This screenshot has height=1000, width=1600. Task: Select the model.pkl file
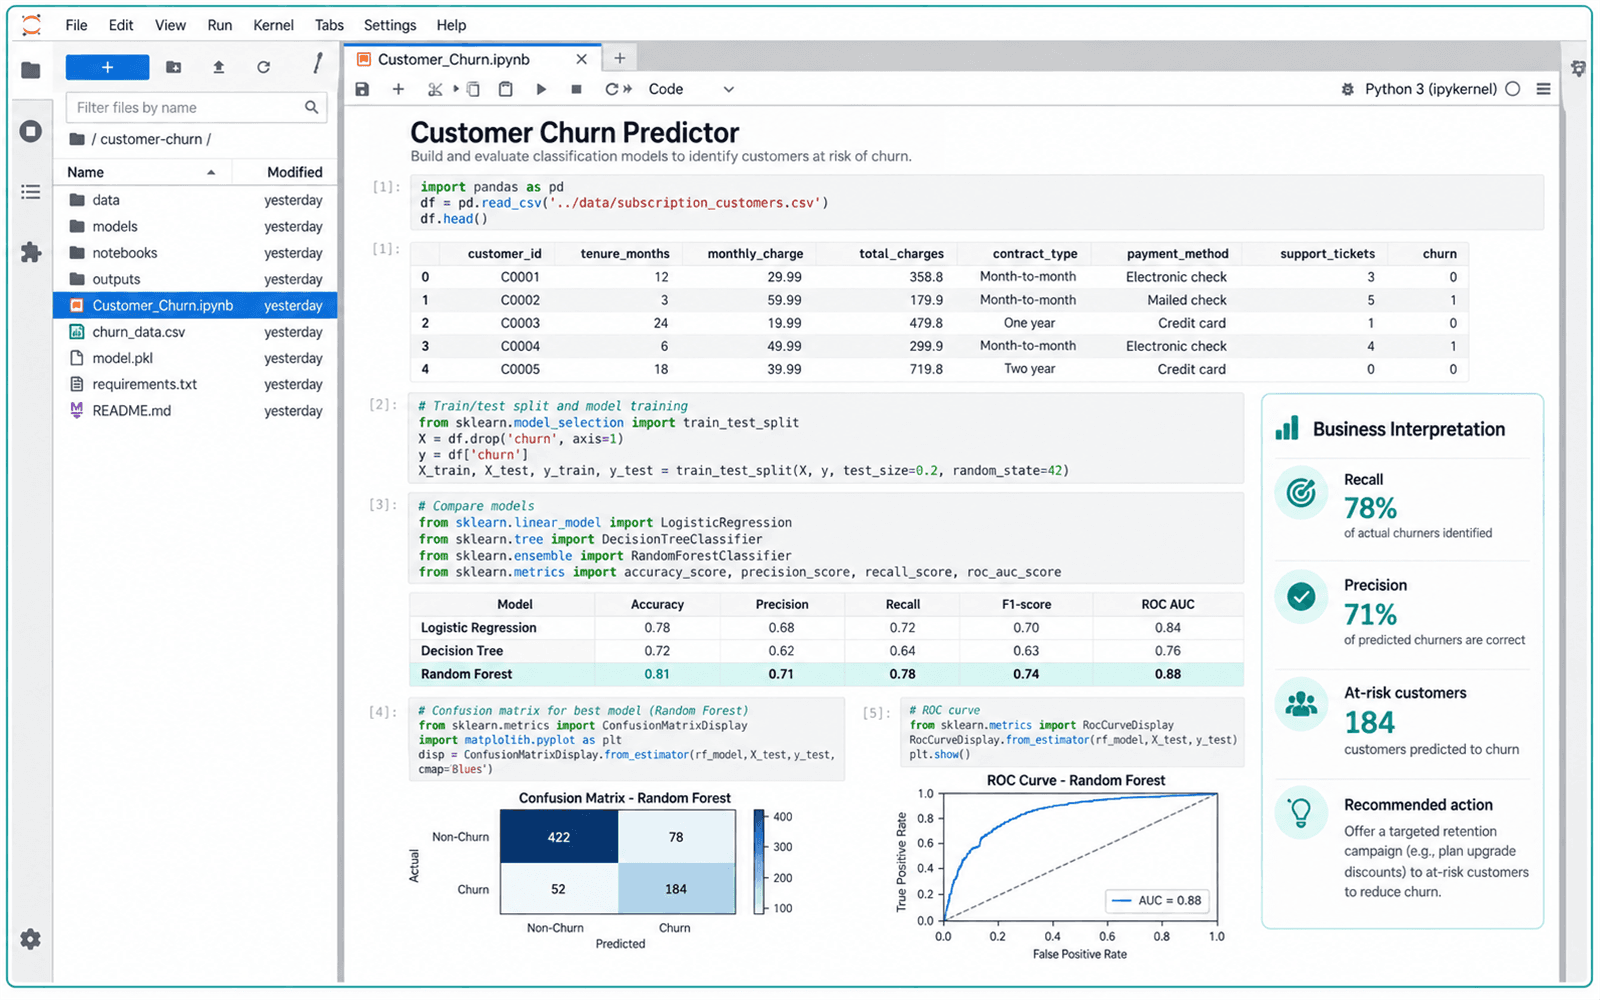[195, 358]
